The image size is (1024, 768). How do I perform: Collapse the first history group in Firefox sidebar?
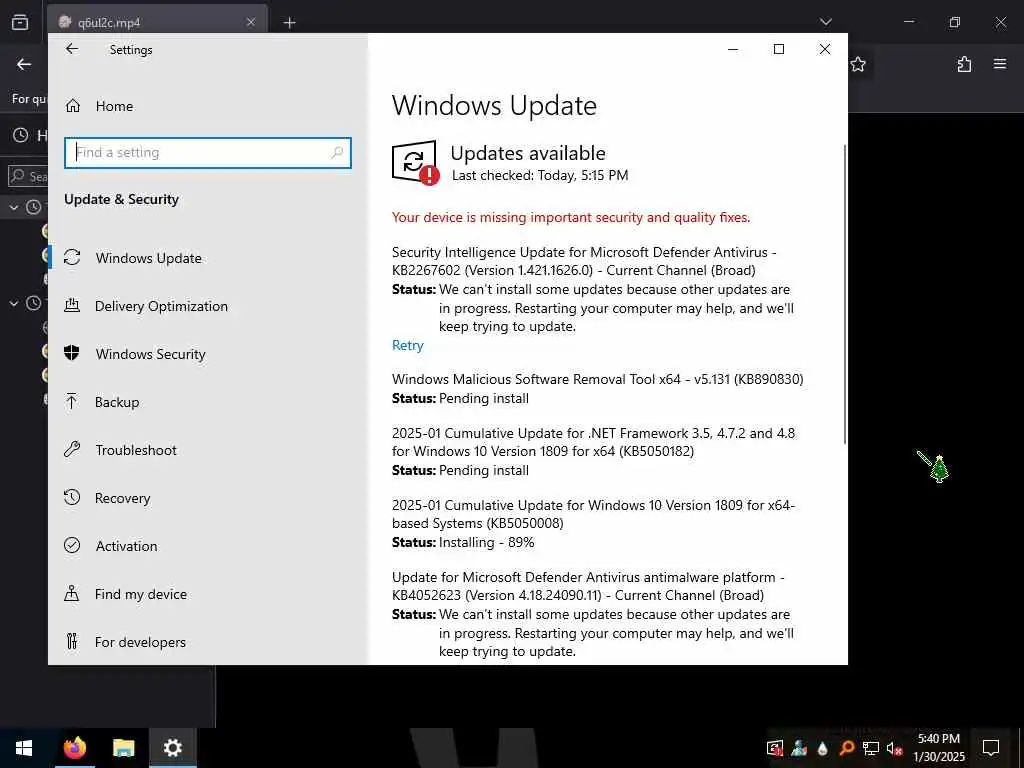(14, 208)
